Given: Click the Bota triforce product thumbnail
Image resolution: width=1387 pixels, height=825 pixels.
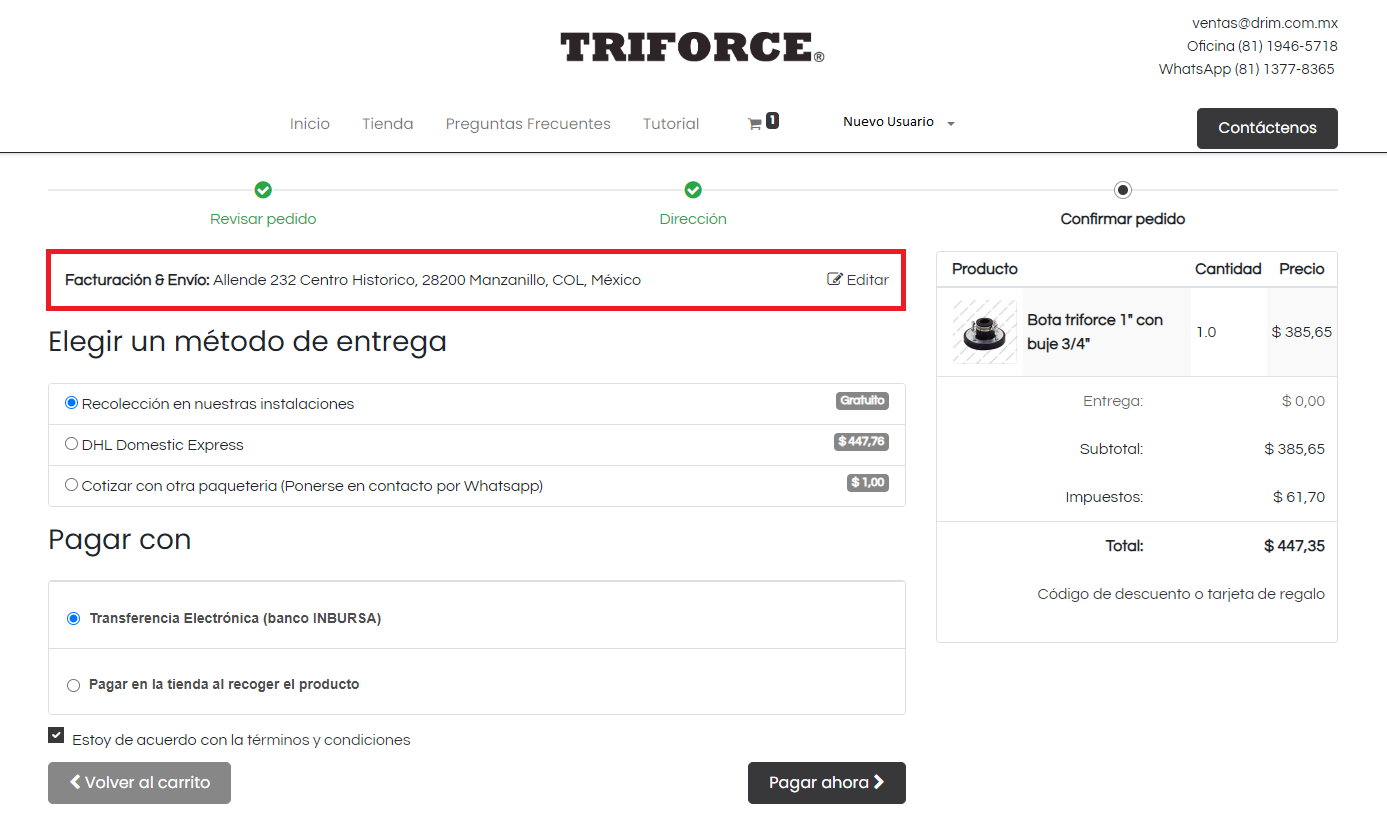Looking at the screenshot, I should click(984, 332).
